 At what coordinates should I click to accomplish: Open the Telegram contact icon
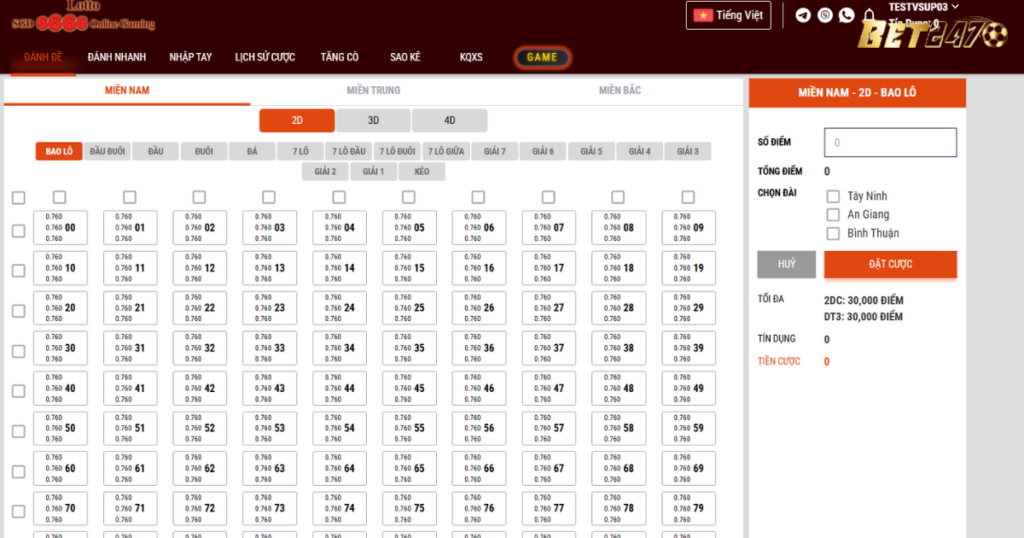[803, 15]
